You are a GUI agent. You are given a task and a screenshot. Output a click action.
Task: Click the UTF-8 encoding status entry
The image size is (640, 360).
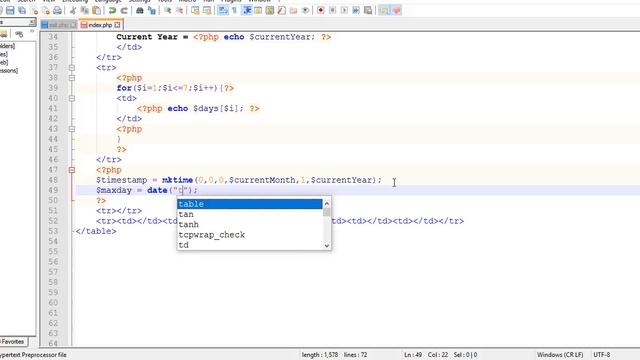tap(602, 355)
